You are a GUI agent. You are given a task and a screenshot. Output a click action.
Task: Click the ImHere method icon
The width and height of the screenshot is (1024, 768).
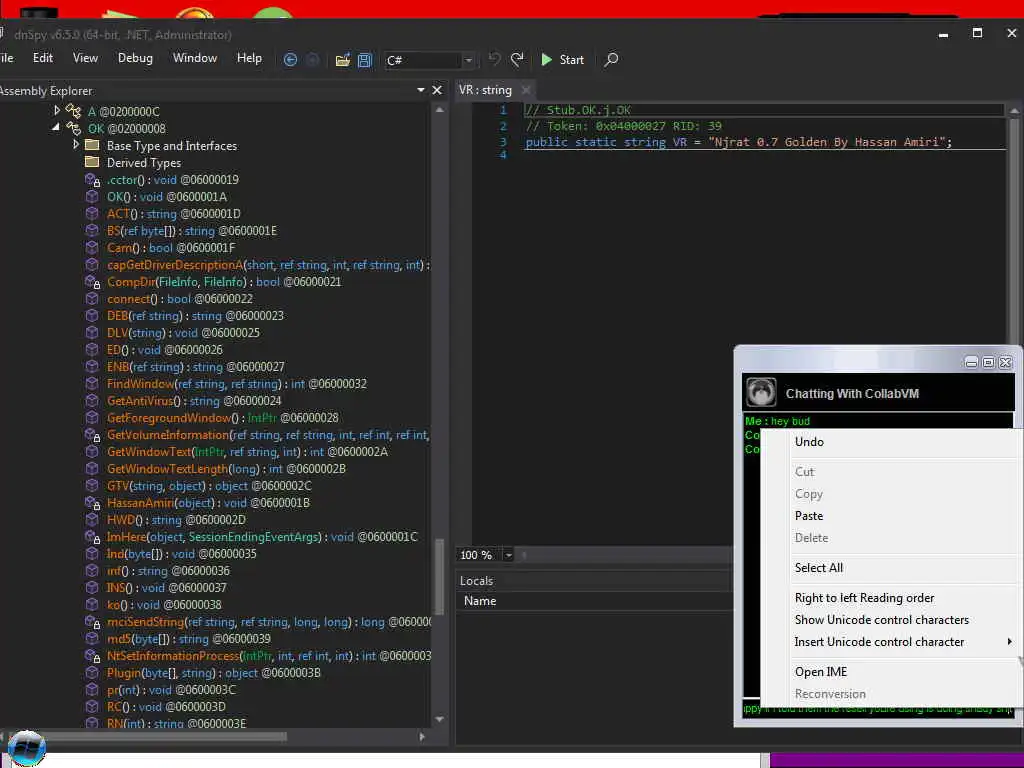(x=92, y=537)
